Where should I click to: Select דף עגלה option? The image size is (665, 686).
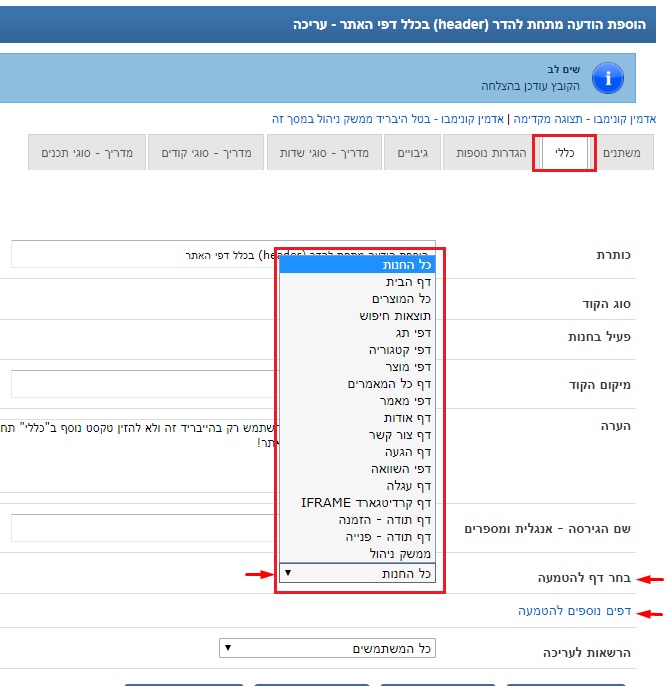pyautogui.click(x=357, y=486)
